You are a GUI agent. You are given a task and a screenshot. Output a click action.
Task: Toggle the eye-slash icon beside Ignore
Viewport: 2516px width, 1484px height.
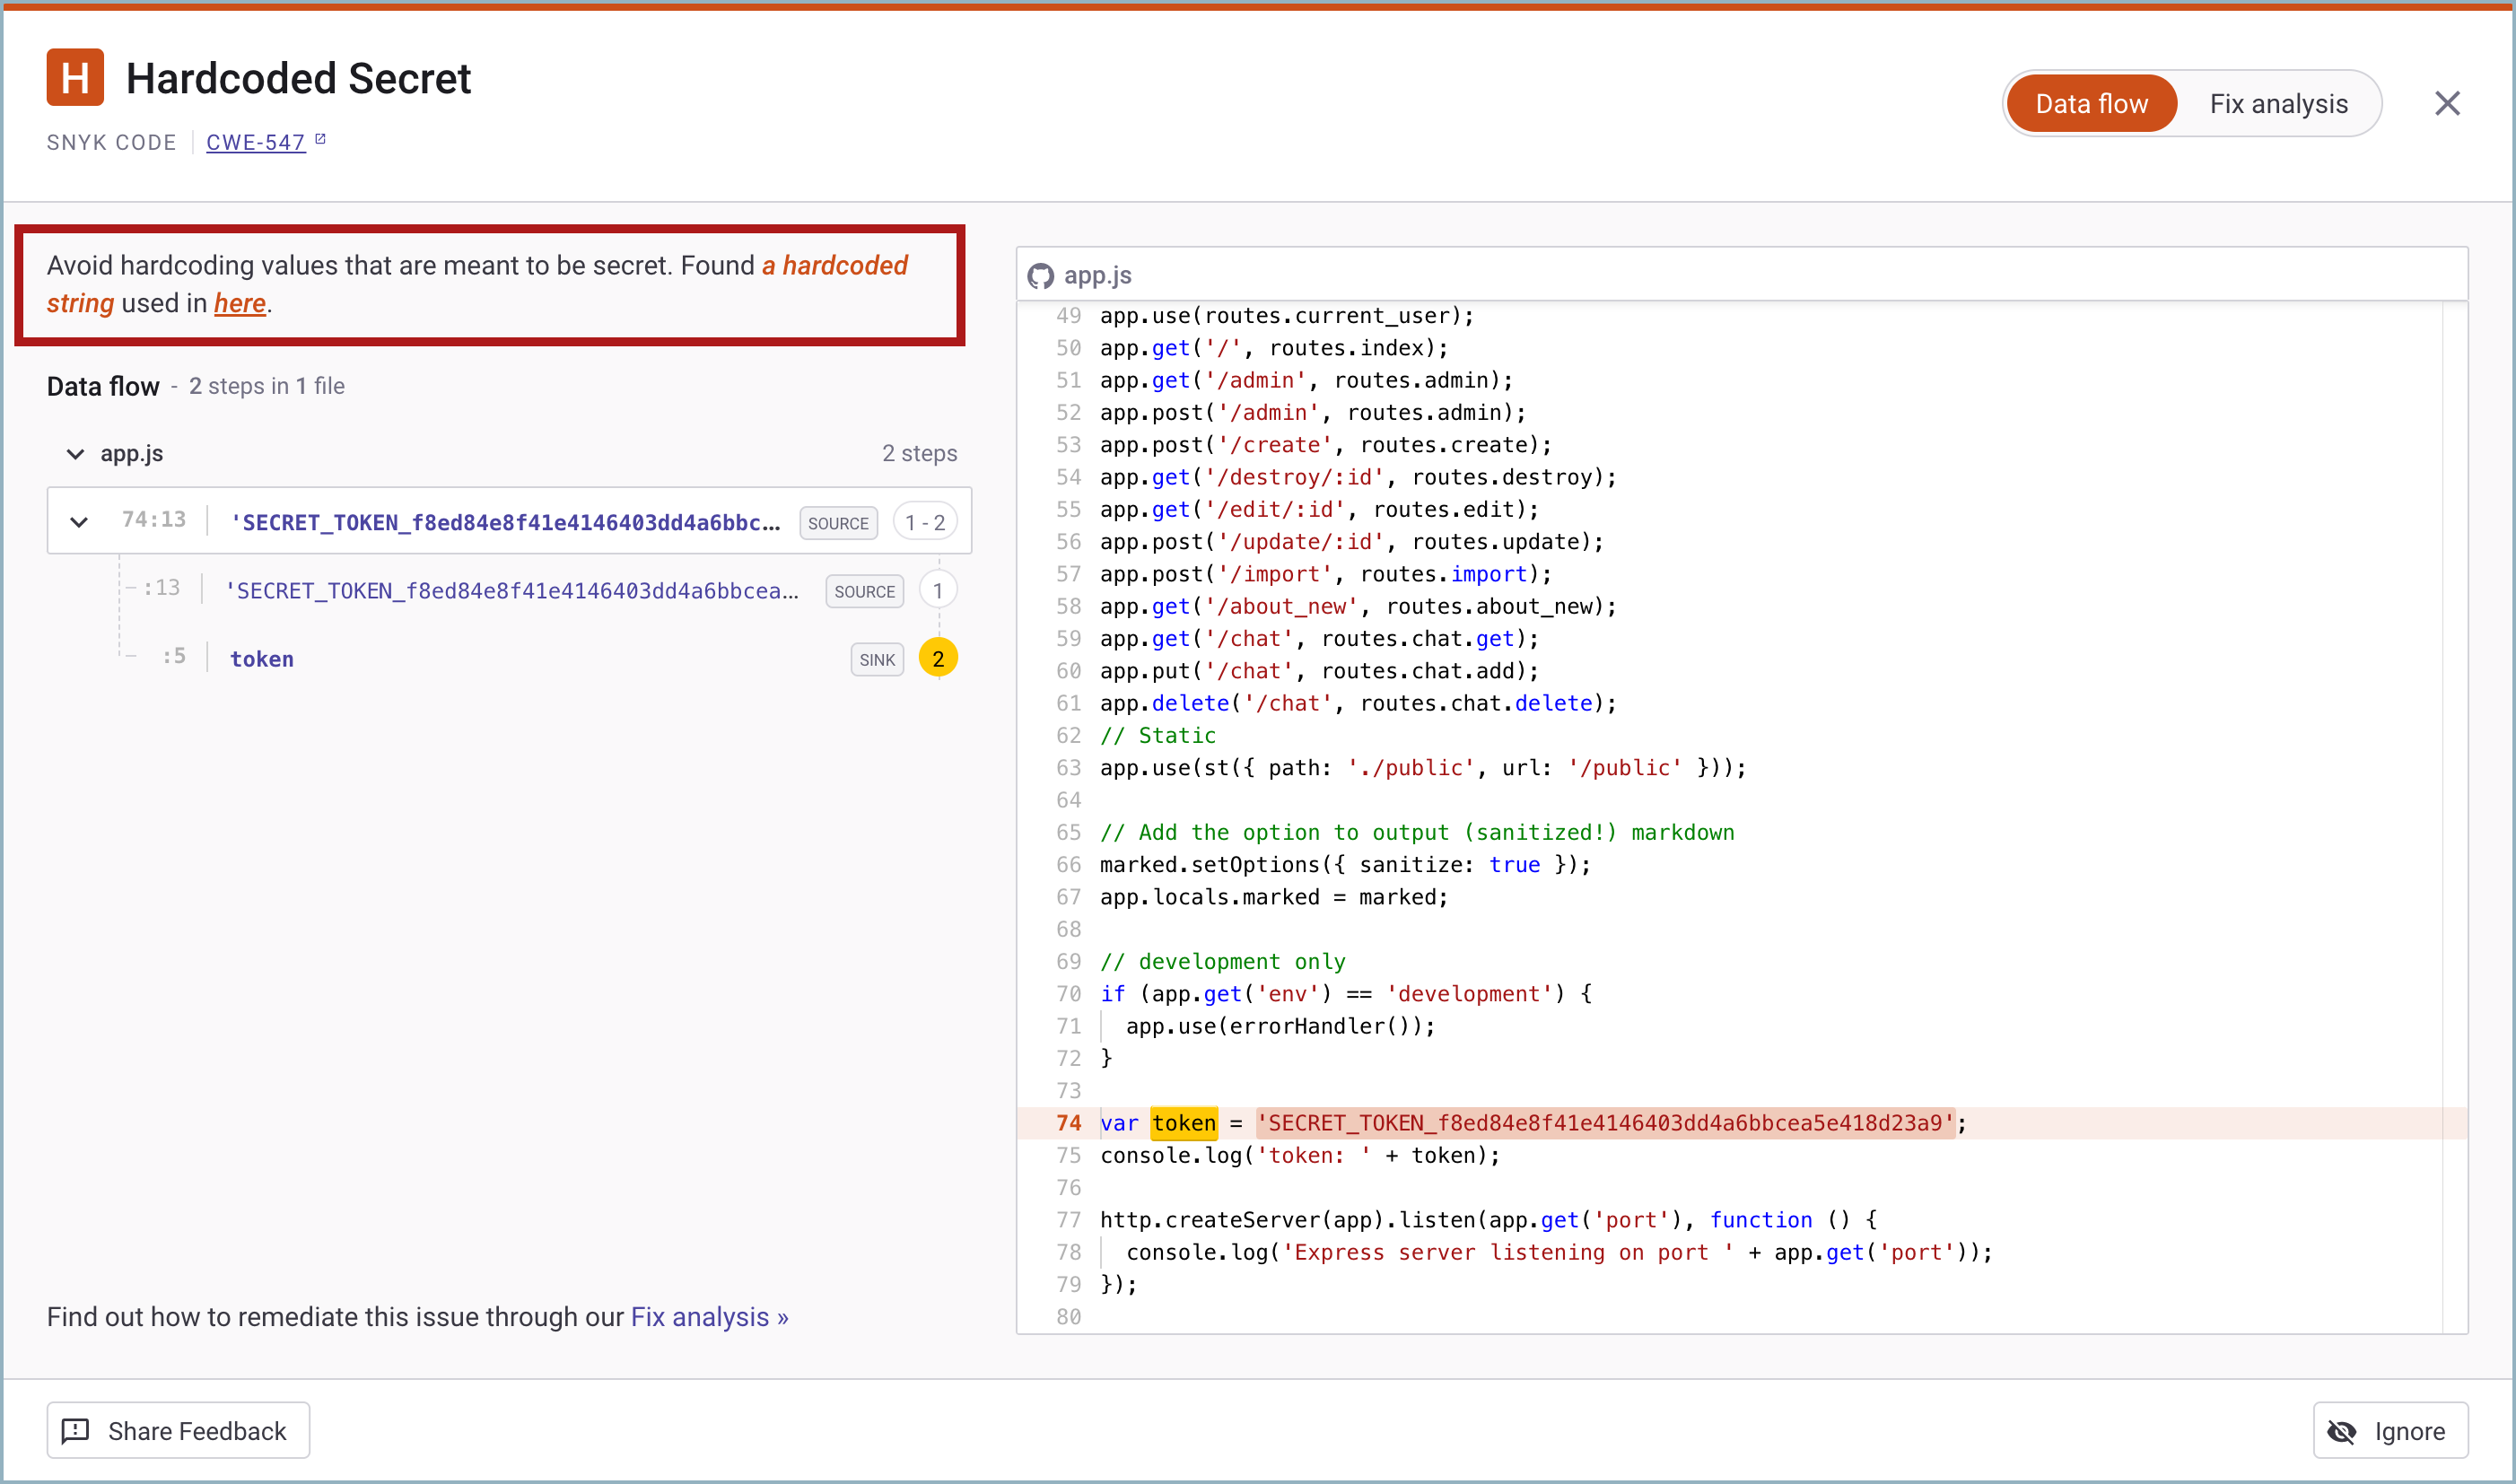[x=2342, y=1431]
